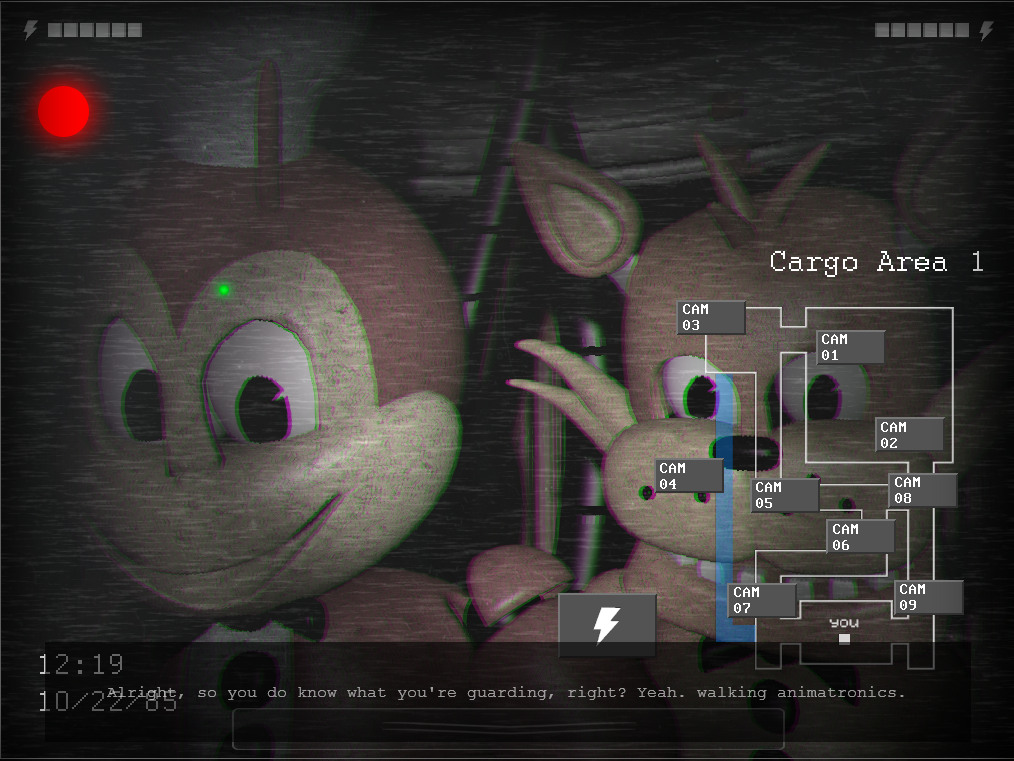Switch to CAM 01 feed
The height and width of the screenshot is (761, 1014).
(x=850, y=347)
